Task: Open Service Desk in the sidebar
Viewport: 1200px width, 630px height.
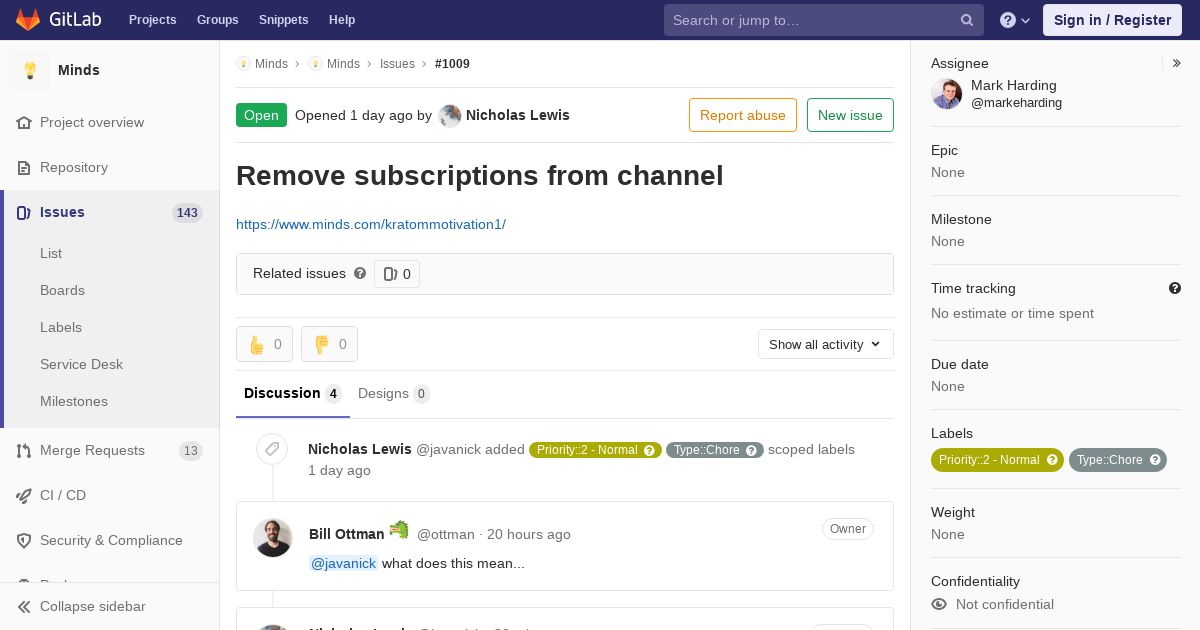Action: coord(81,364)
